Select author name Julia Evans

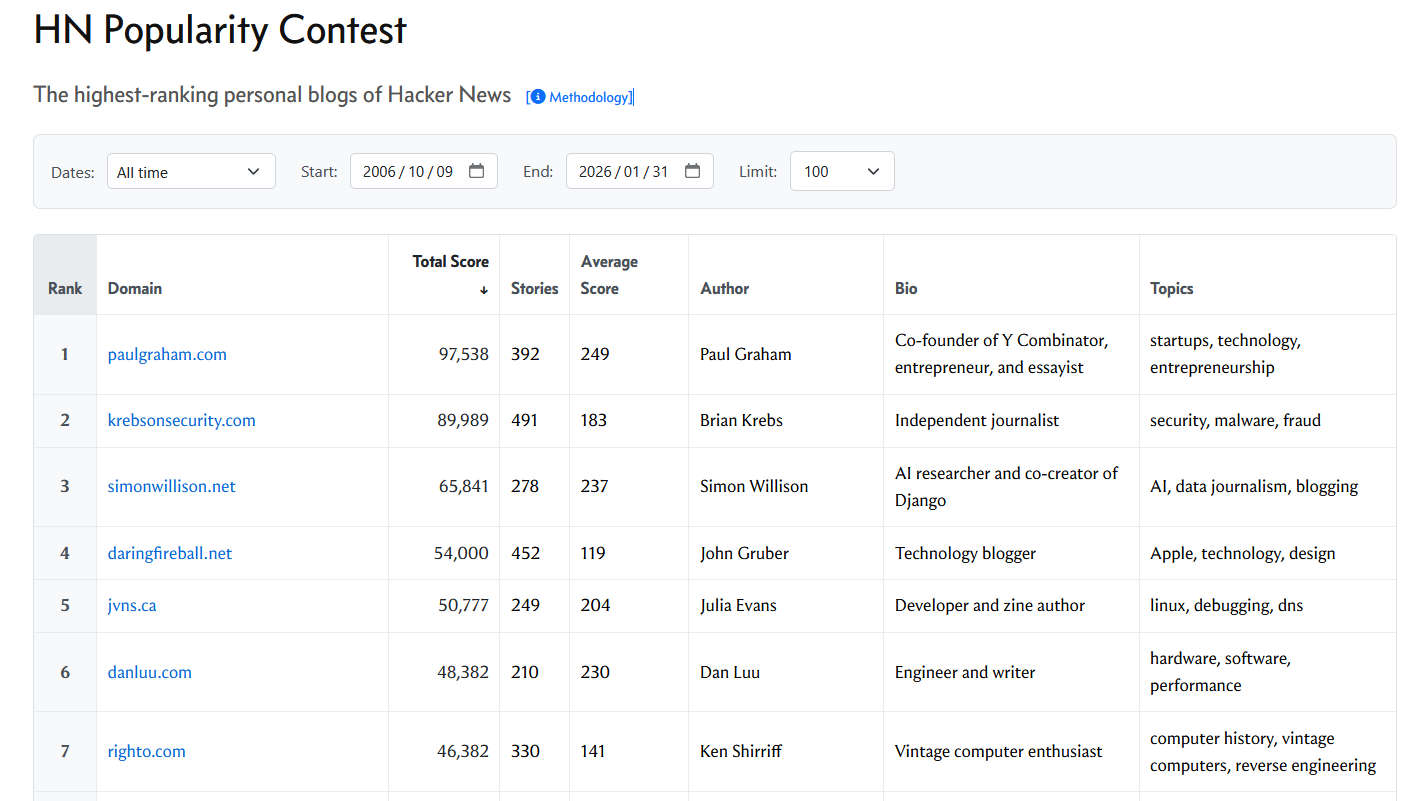pos(738,605)
